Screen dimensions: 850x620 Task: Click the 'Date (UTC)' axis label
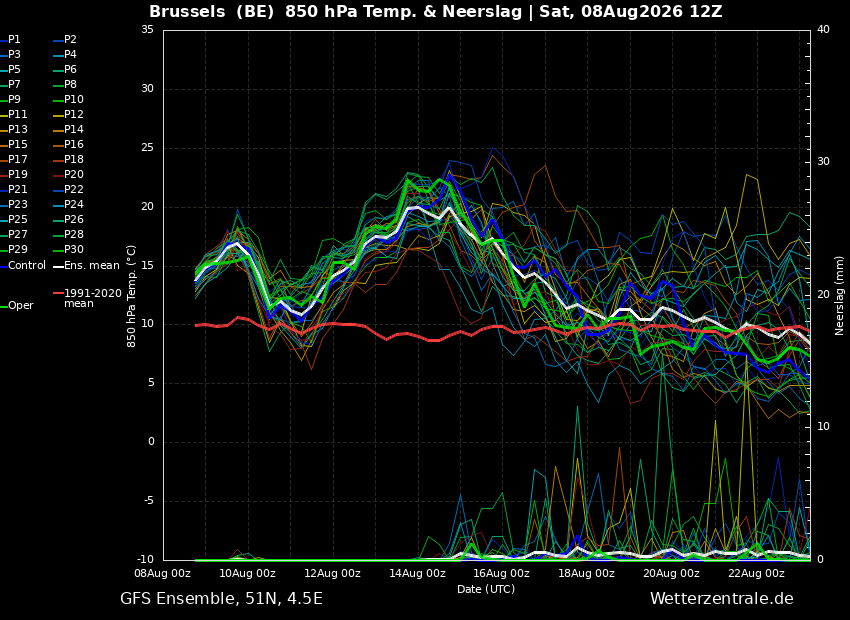(486, 589)
